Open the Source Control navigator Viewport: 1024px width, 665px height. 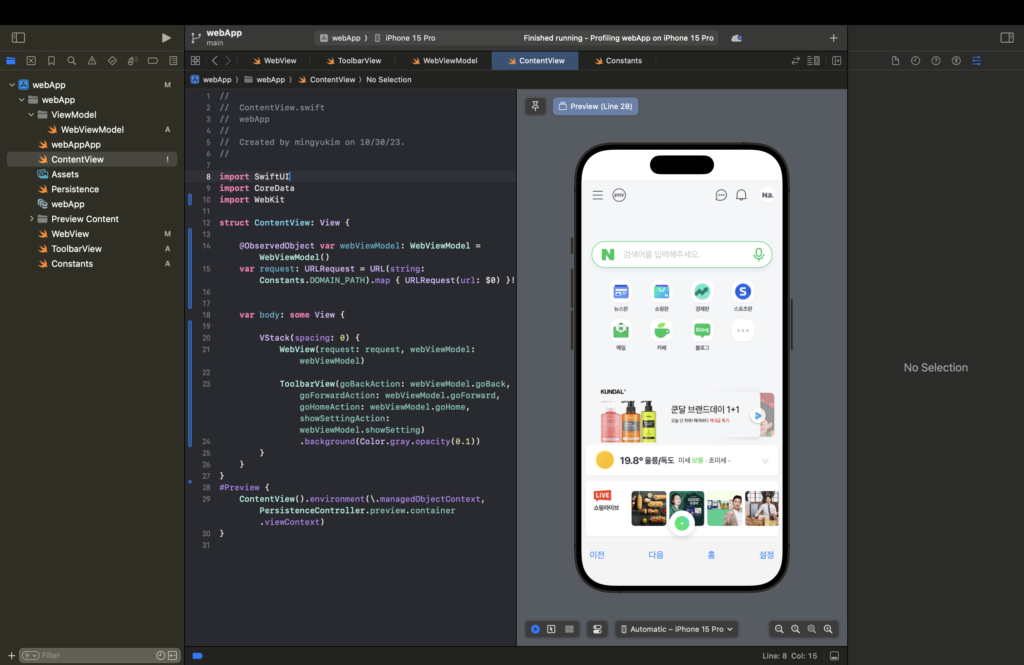tap(31, 61)
